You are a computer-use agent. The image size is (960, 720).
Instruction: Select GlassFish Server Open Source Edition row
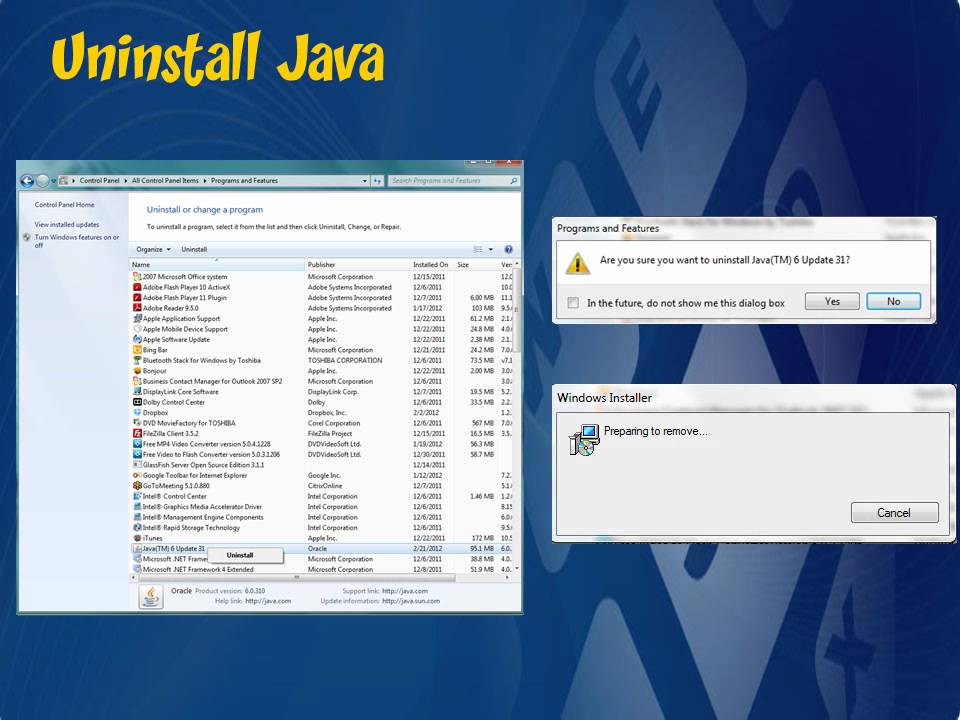tap(321, 465)
